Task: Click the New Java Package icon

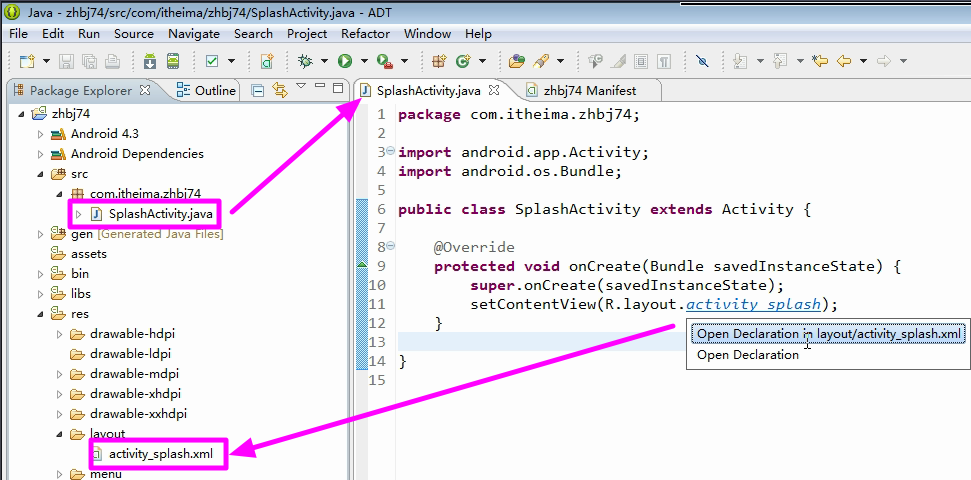Action: [x=439, y=61]
